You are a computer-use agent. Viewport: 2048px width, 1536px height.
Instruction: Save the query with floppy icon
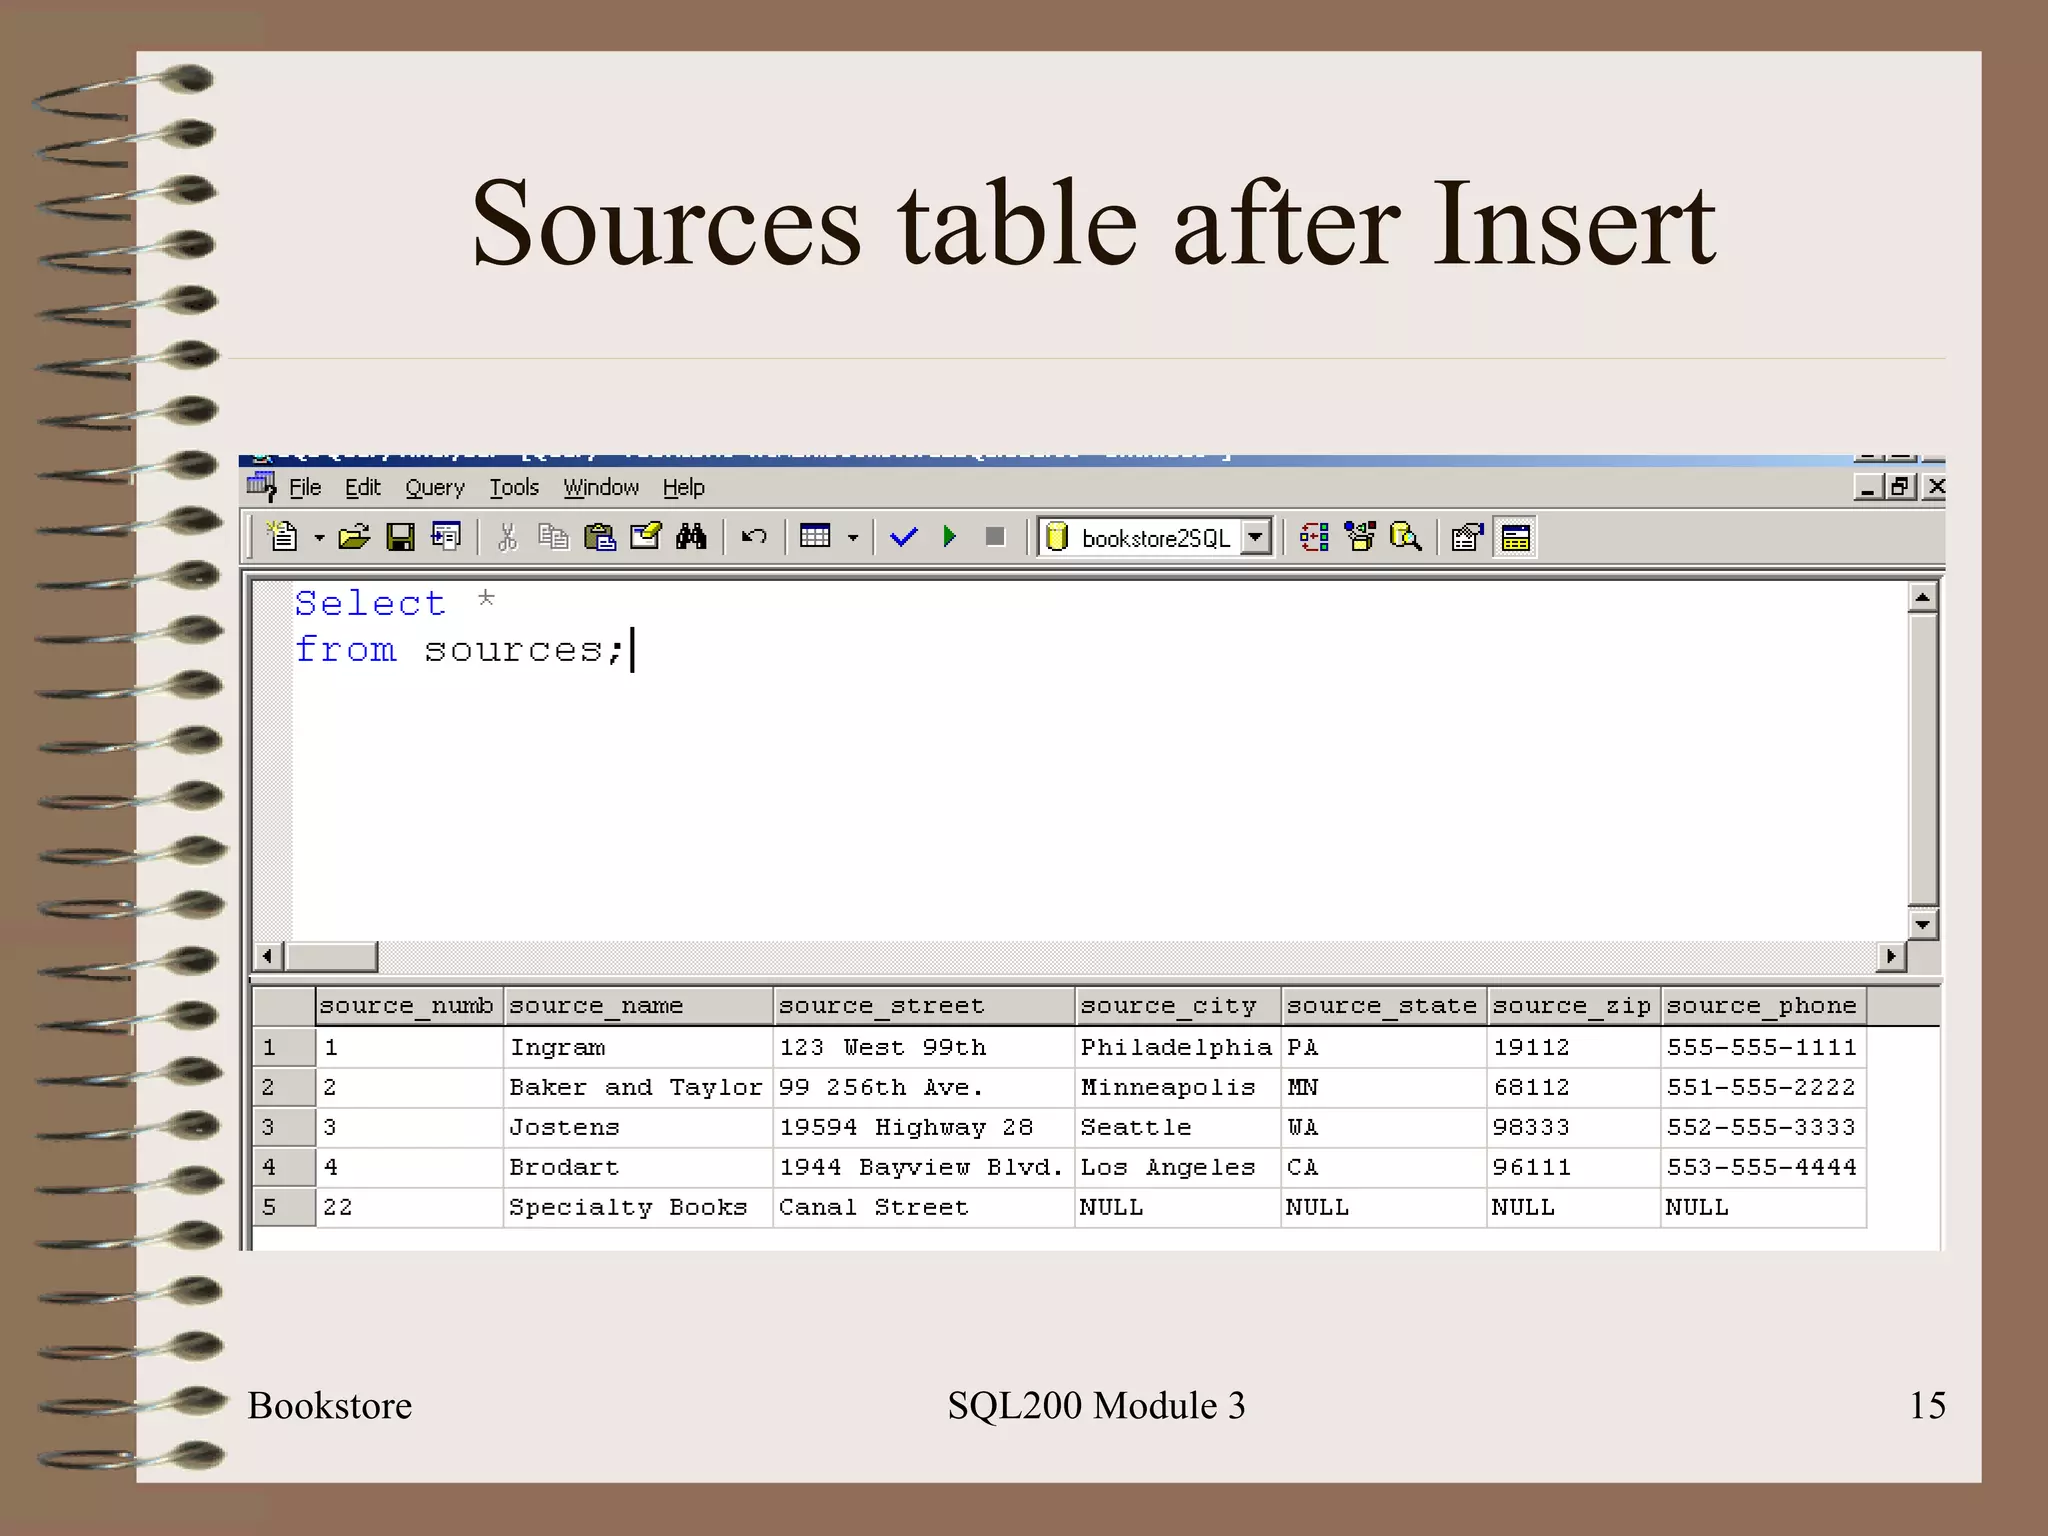400,538
